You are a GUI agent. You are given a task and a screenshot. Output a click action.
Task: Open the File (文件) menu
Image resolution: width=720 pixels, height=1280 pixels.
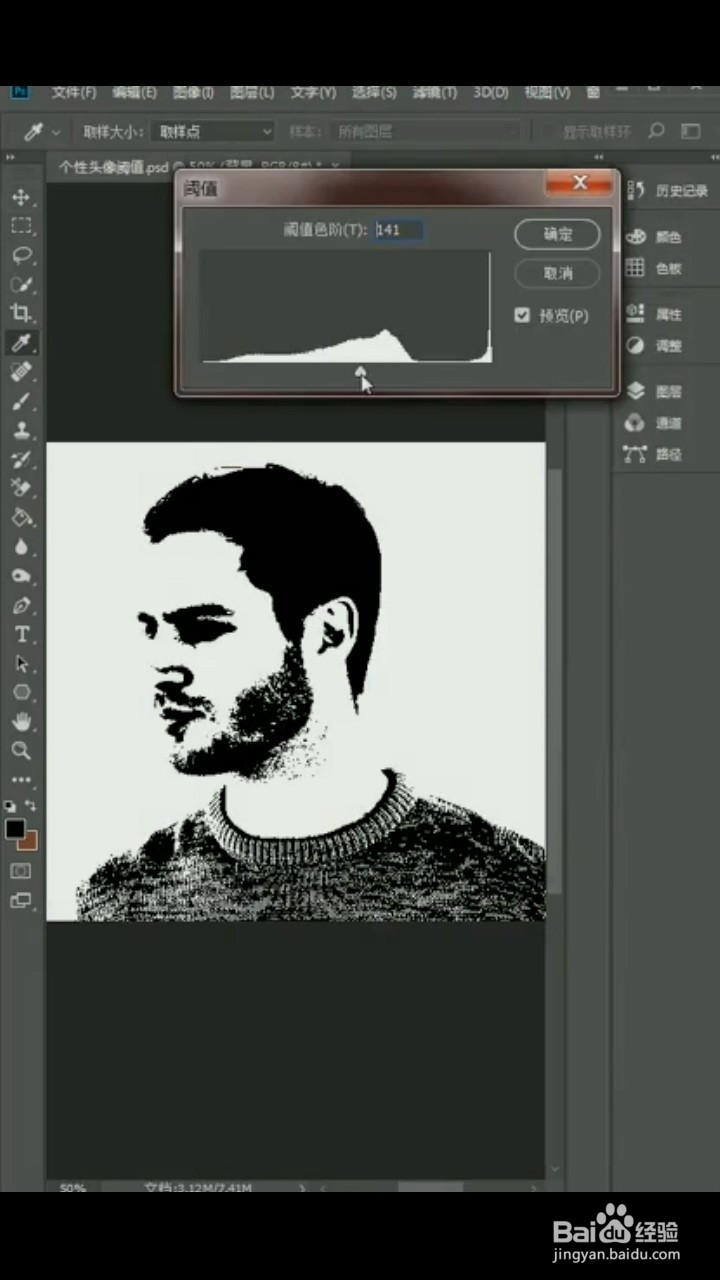pos(74,92)
